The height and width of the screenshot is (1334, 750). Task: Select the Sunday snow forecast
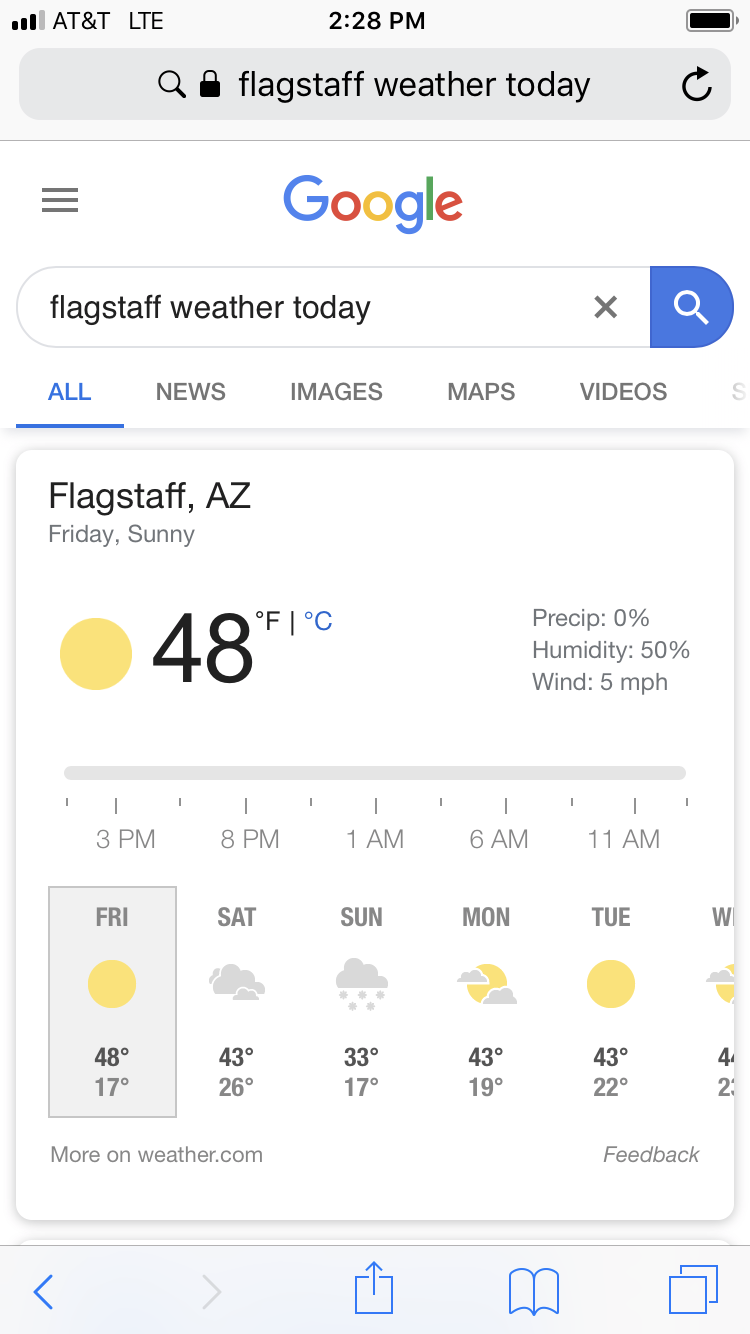pyautogui.click(x=361, y=1001)
